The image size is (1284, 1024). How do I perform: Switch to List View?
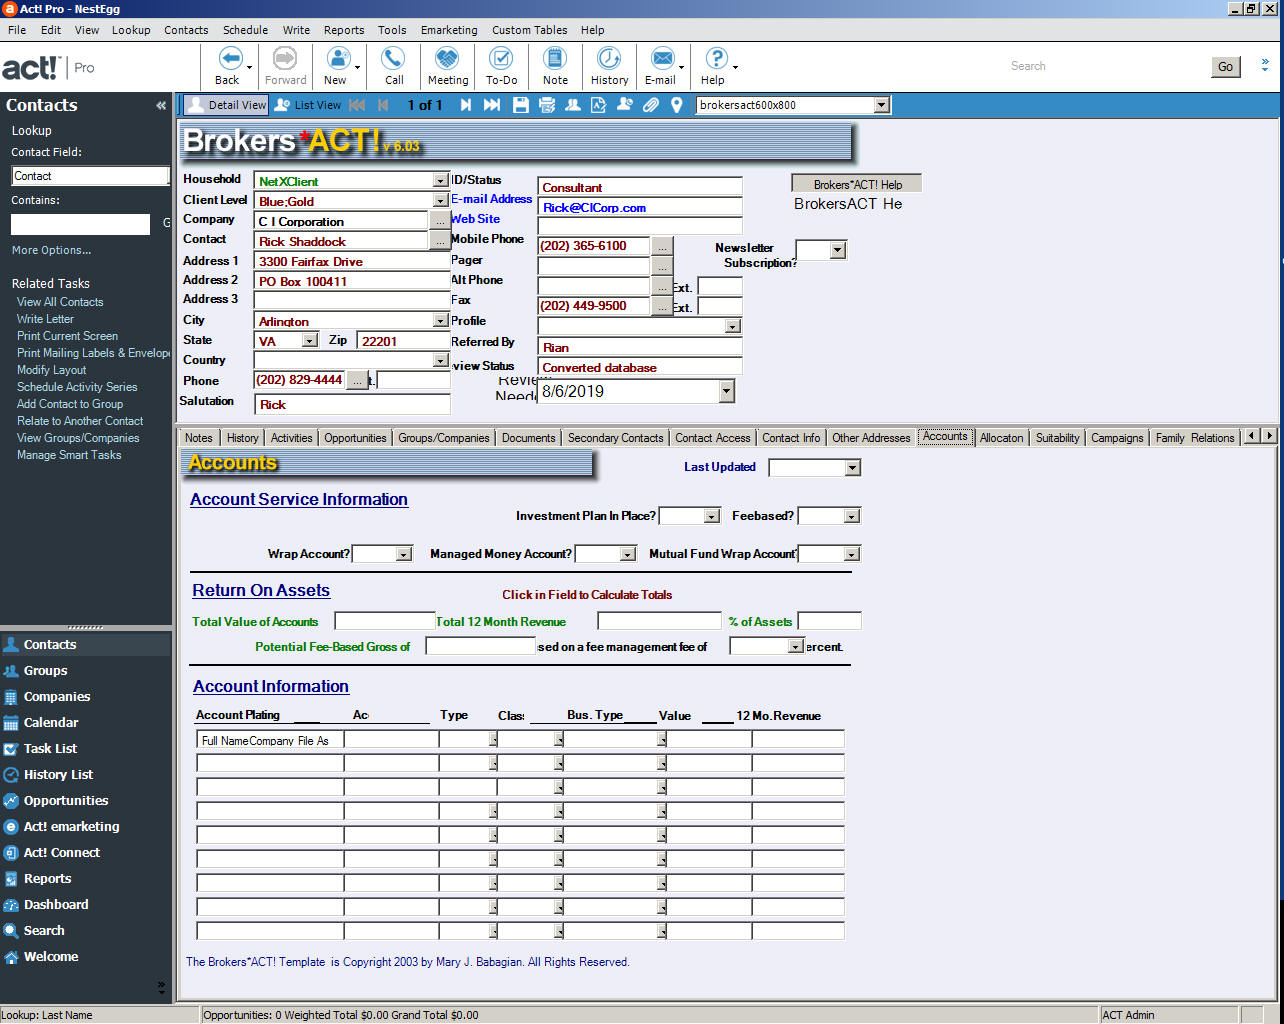coord(308,105)
